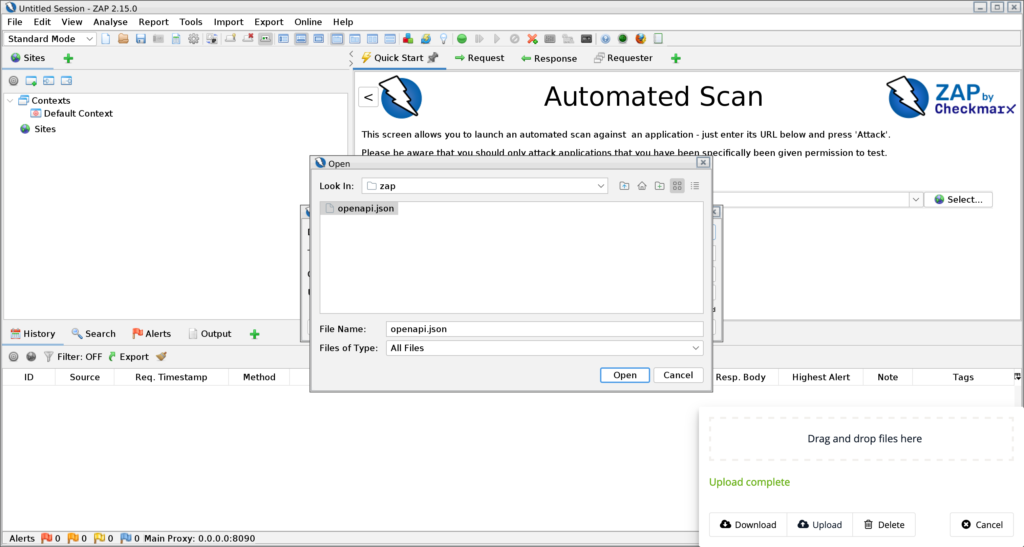This screenshot has height=547, width=1024.
Task: Click the Manage Add-ons colored blocks icon
Action: click(408, 39)
